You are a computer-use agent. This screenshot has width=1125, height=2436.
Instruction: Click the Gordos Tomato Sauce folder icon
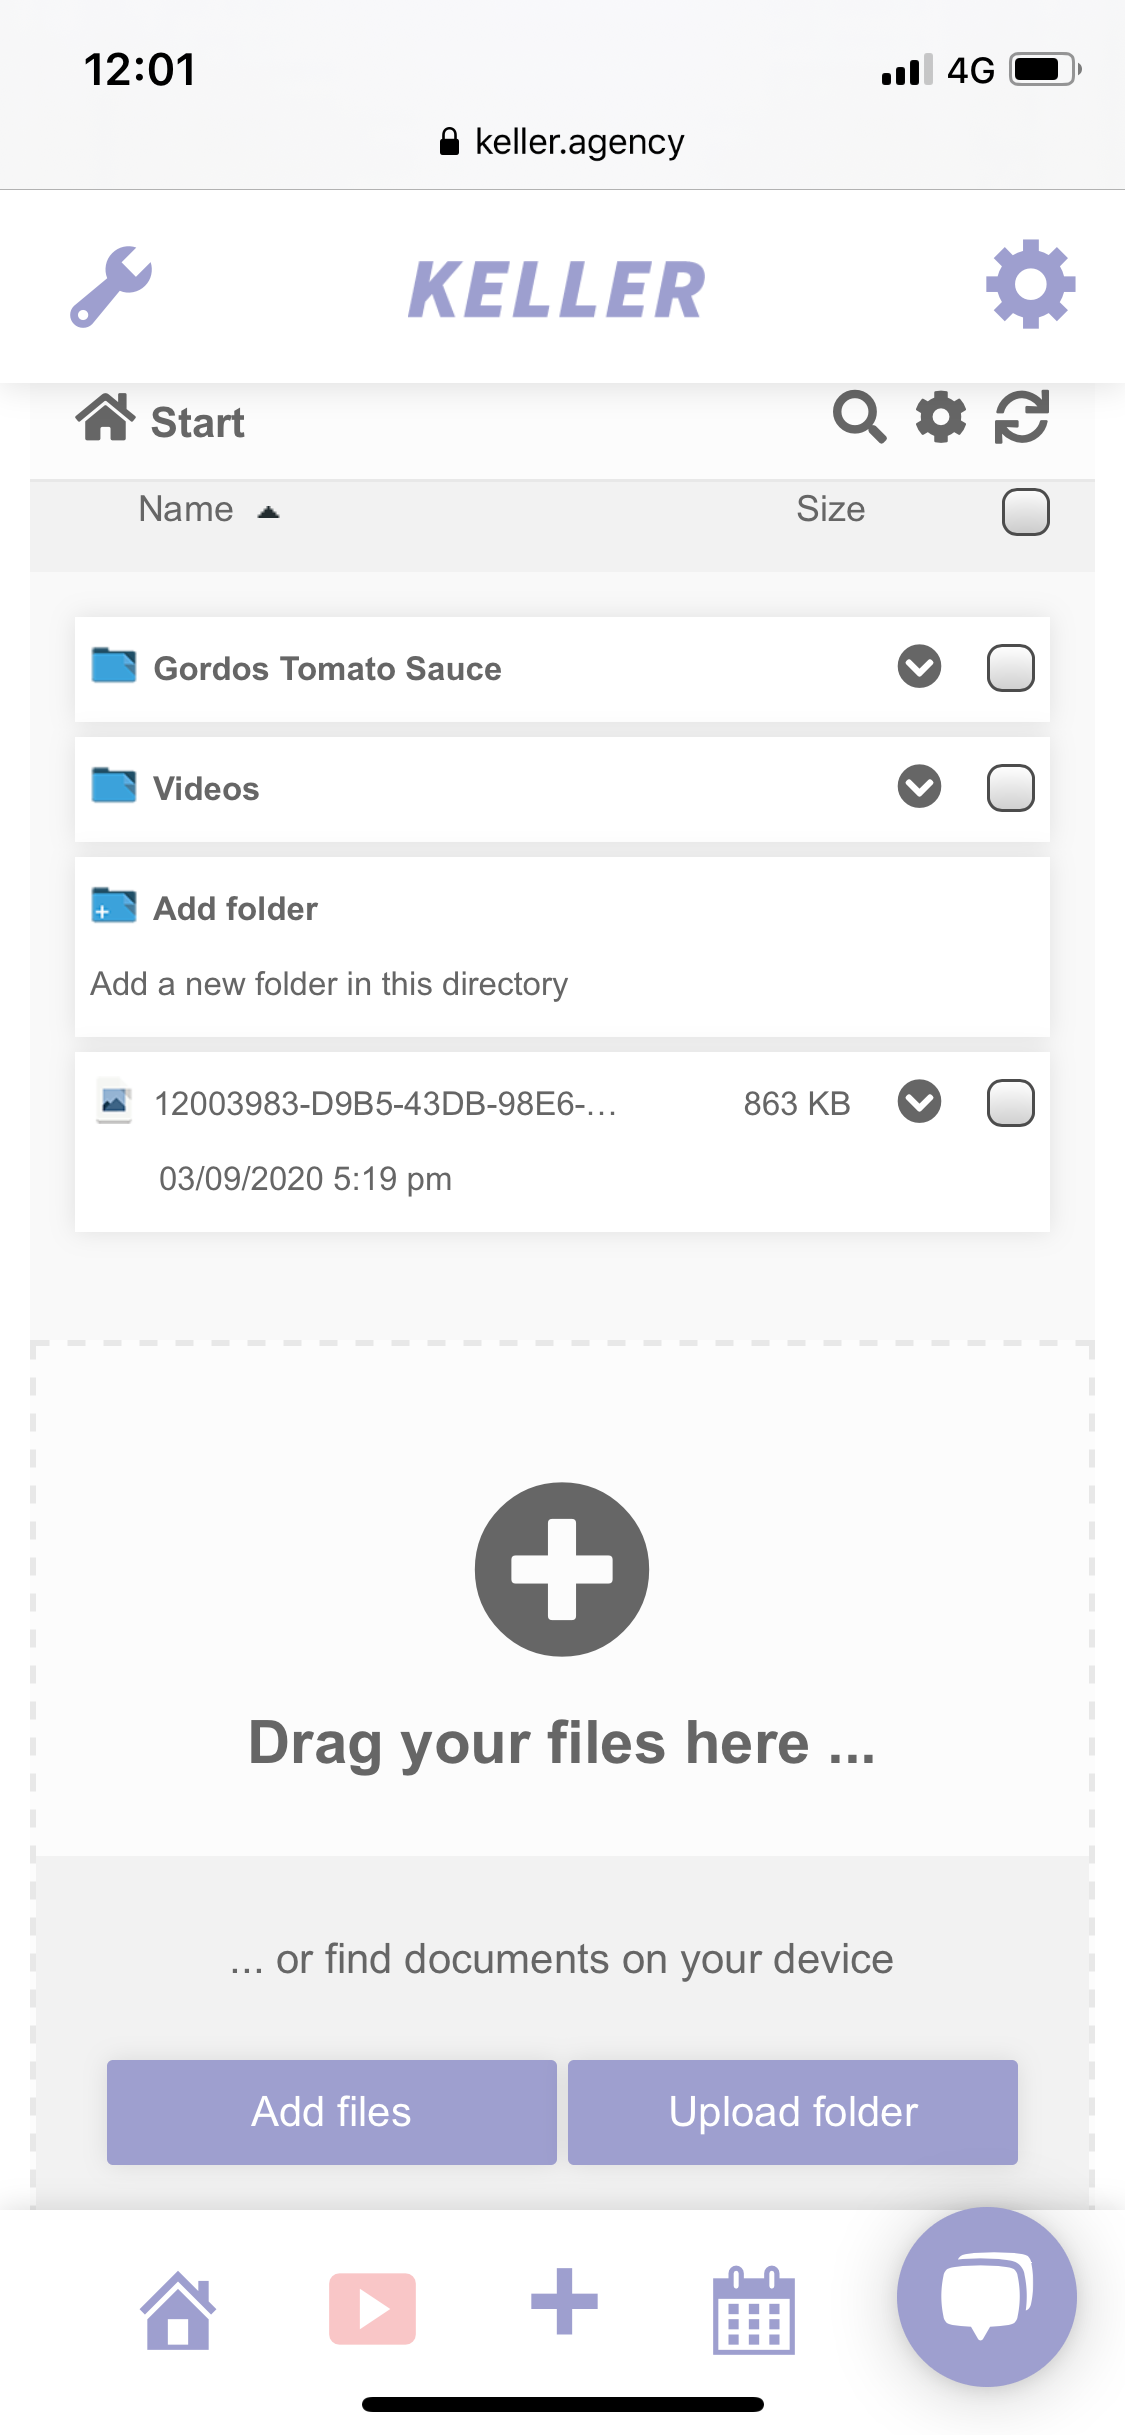click(114, 665)
